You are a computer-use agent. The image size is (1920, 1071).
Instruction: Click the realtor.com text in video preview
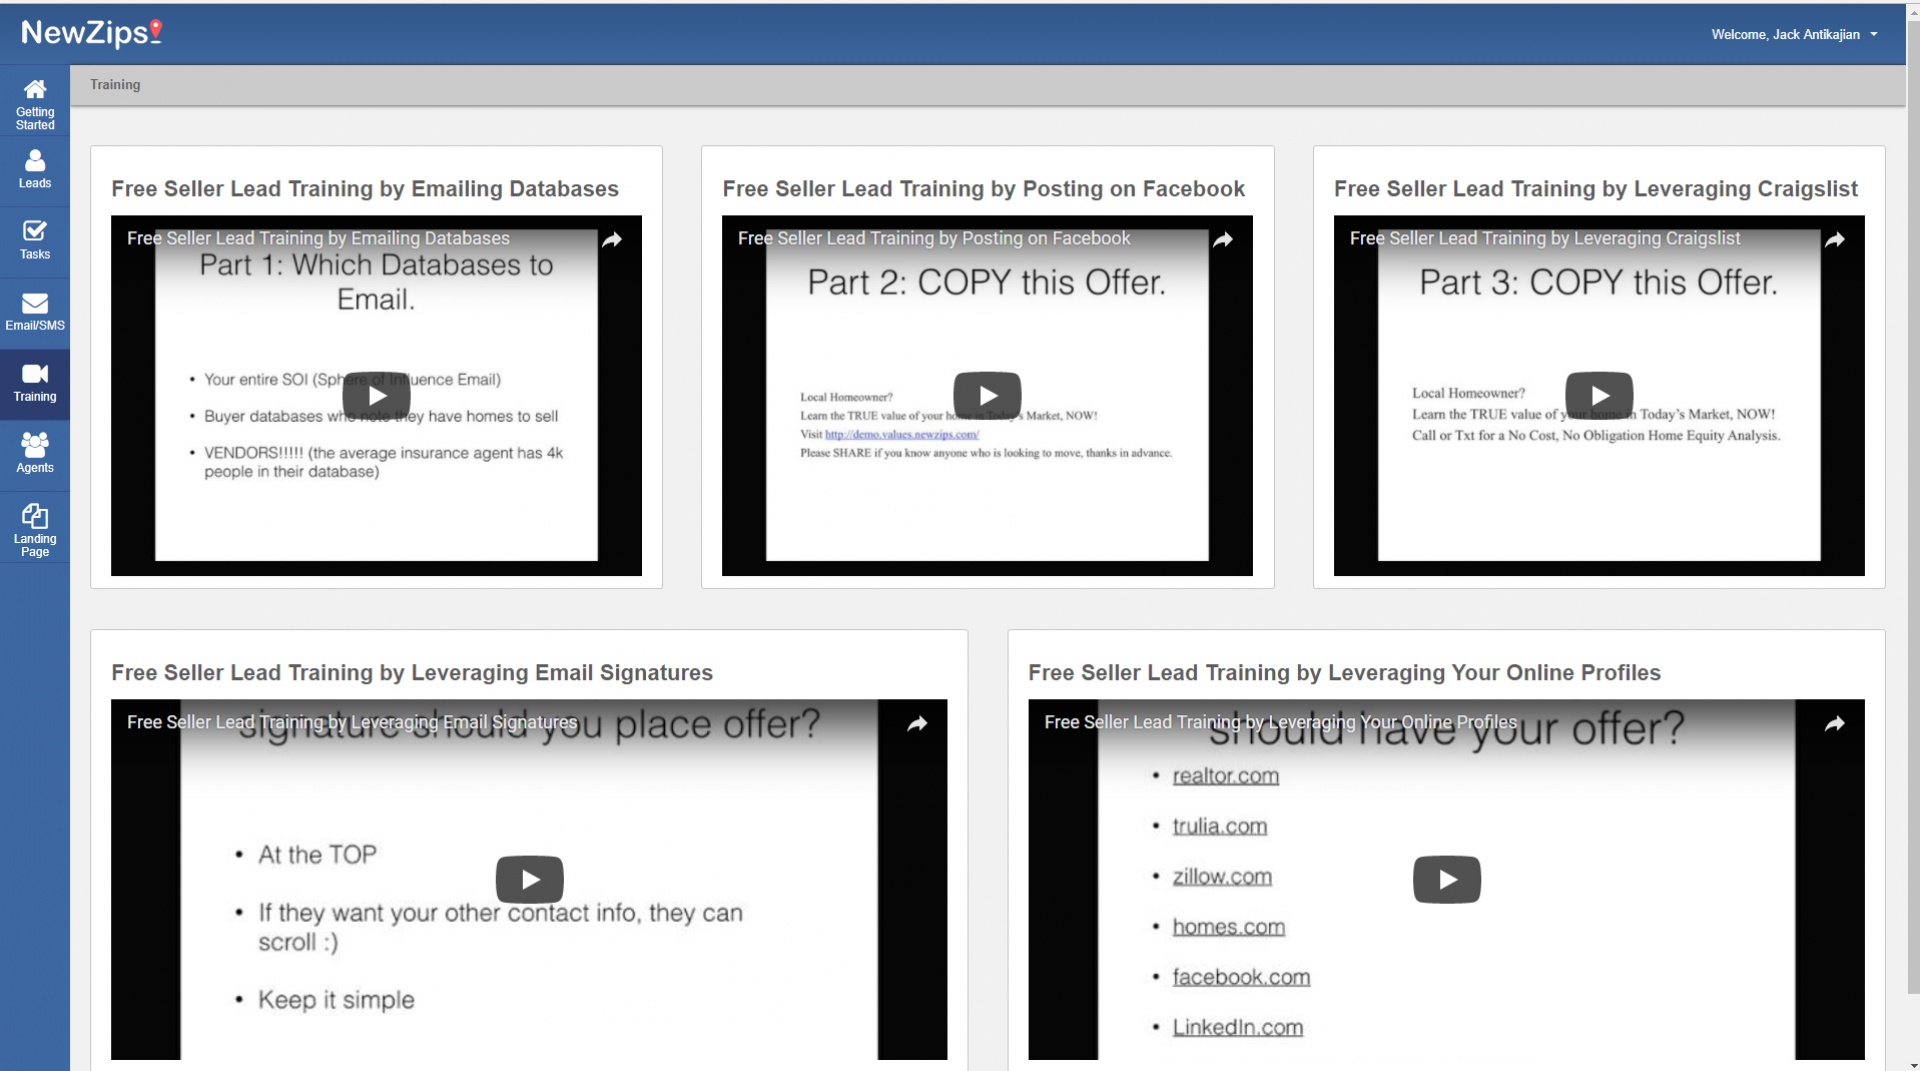point(1226,776)
